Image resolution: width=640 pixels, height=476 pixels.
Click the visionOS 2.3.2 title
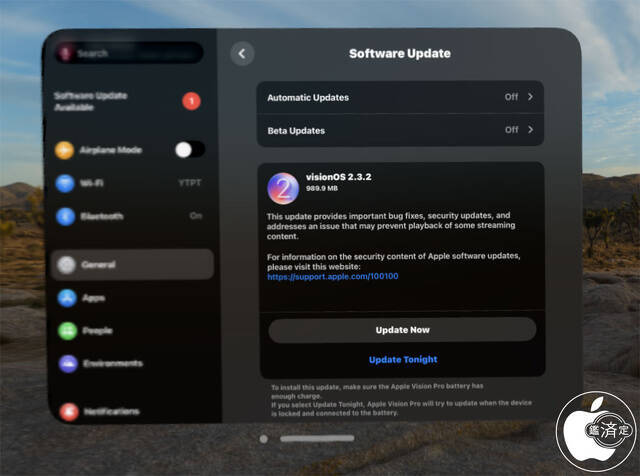tap(339, 177)
